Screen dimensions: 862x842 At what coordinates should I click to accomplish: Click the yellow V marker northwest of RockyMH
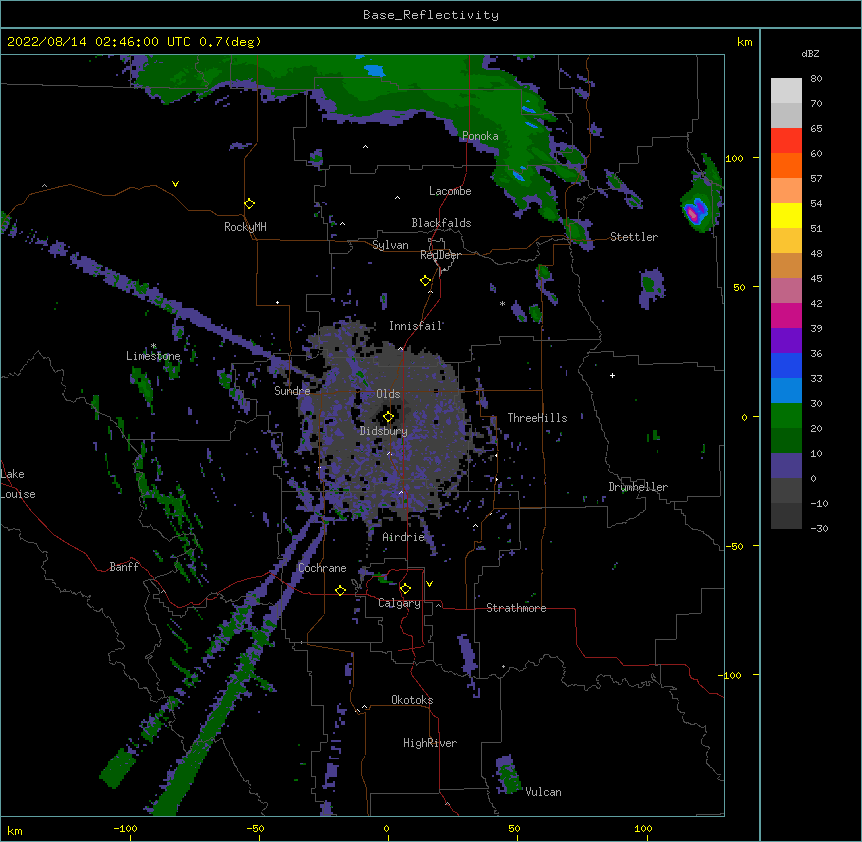(x=175, y=184)
